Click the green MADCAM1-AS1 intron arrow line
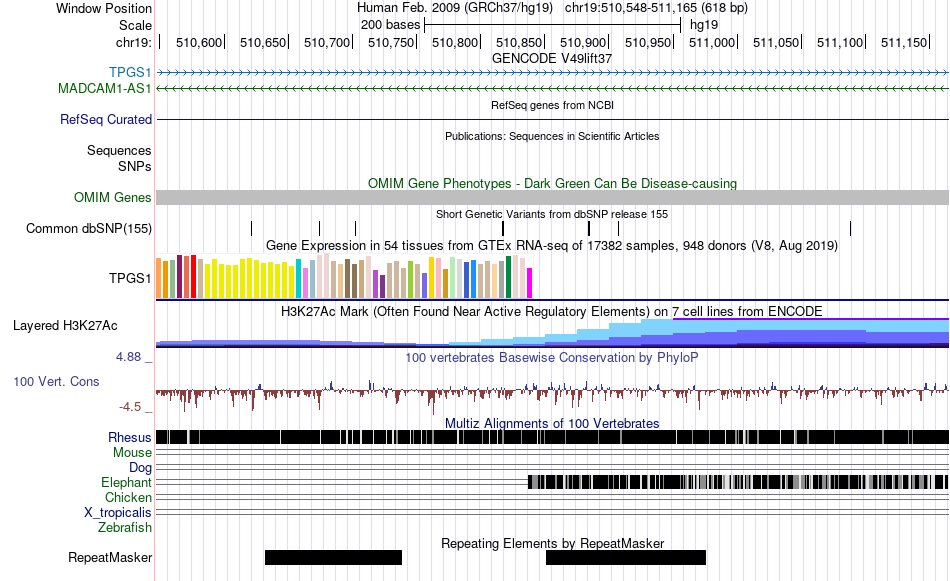Screen dimensions: 950x581 553,88
